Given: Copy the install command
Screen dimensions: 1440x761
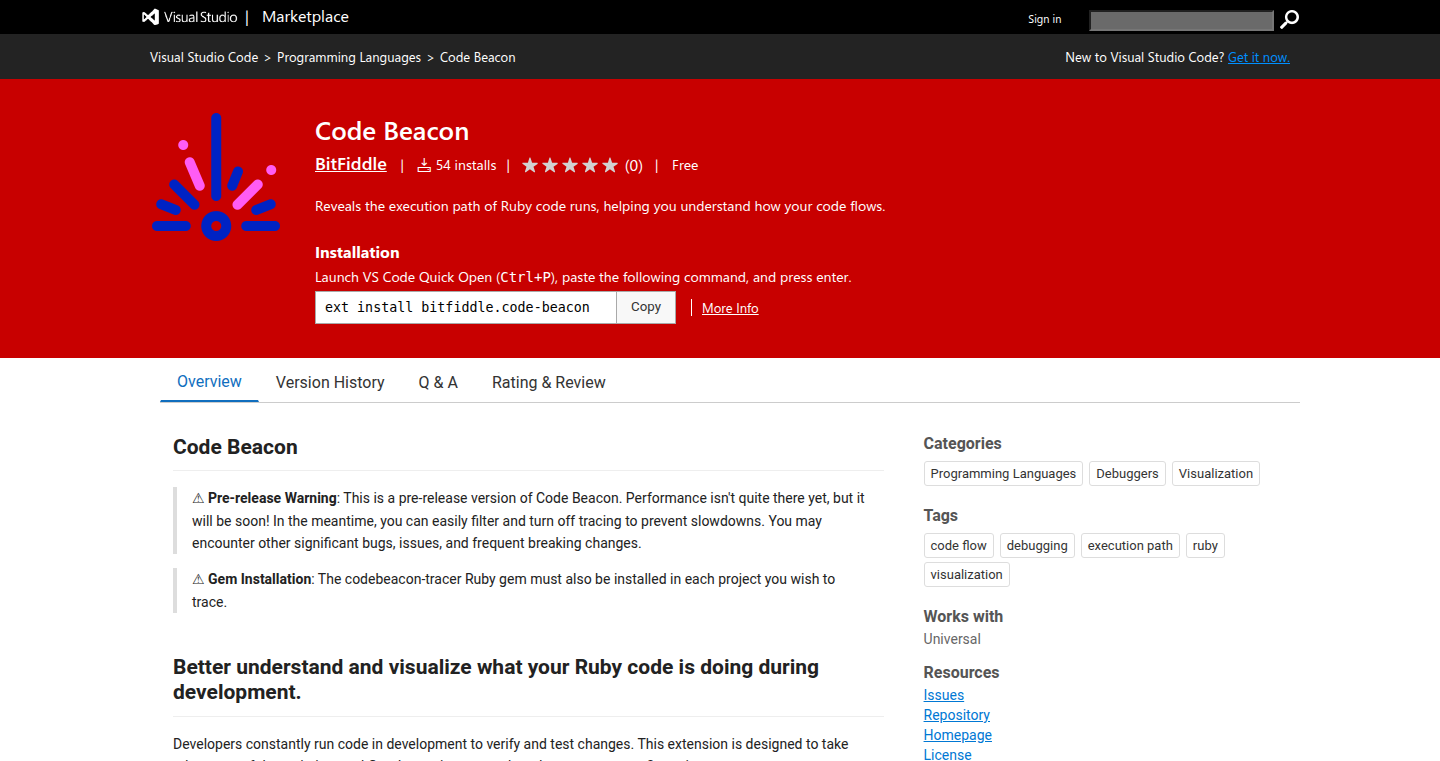Looking at the screenshot, I should 646,307.
